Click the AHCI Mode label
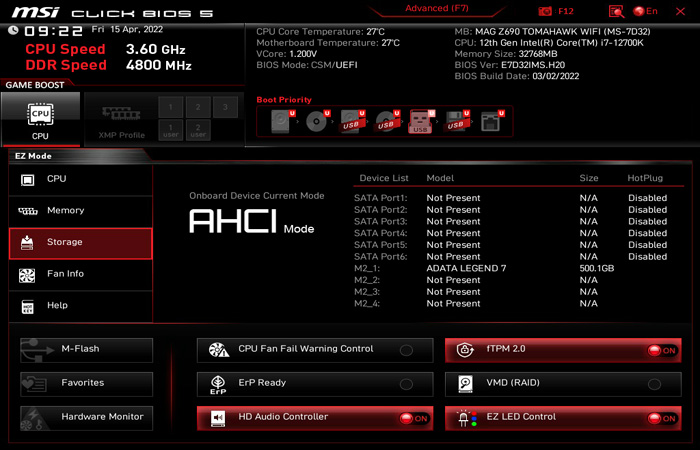The height and width of the screenshot is (450, 700). (252, 221)
